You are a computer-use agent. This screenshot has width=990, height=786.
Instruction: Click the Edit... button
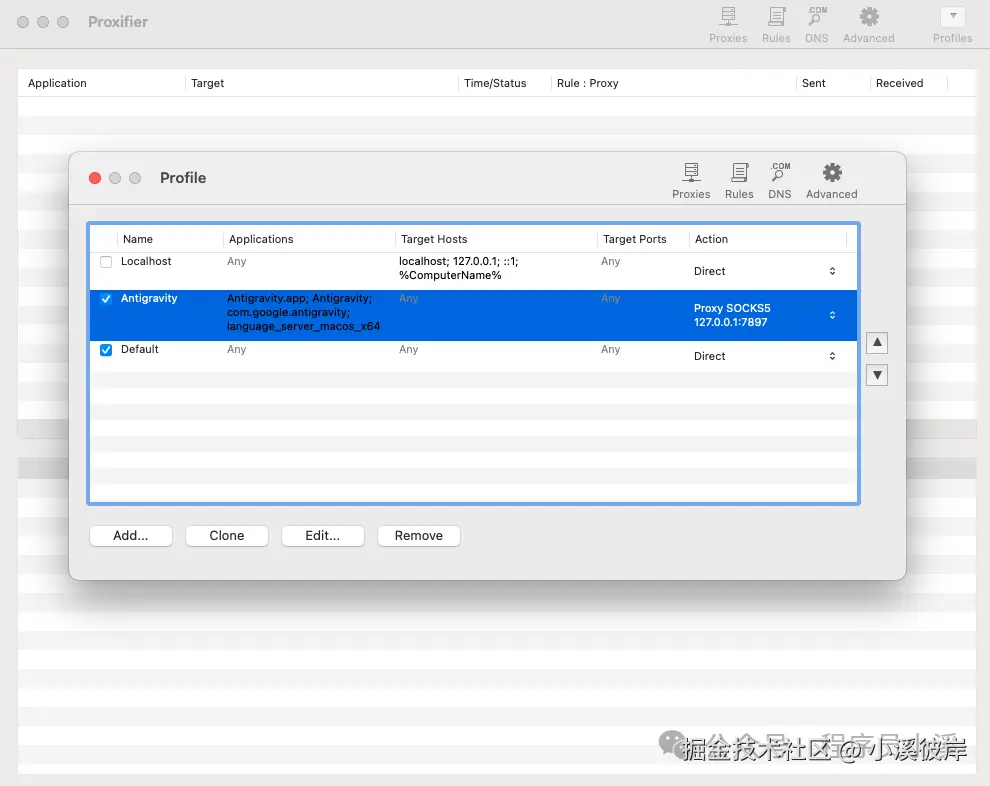click(323, 536)
